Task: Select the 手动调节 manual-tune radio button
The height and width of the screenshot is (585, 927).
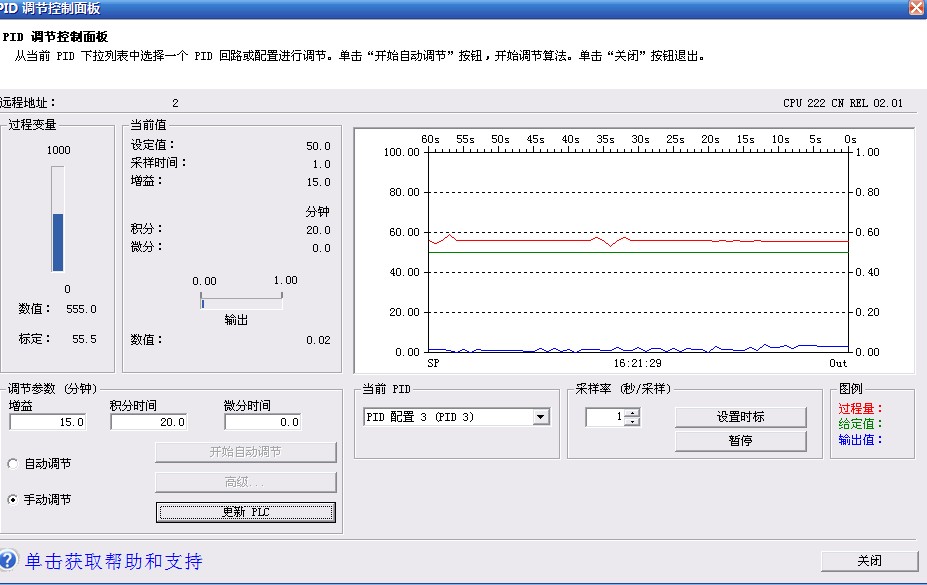Action: pyautogui.click(x=13, y=499)
